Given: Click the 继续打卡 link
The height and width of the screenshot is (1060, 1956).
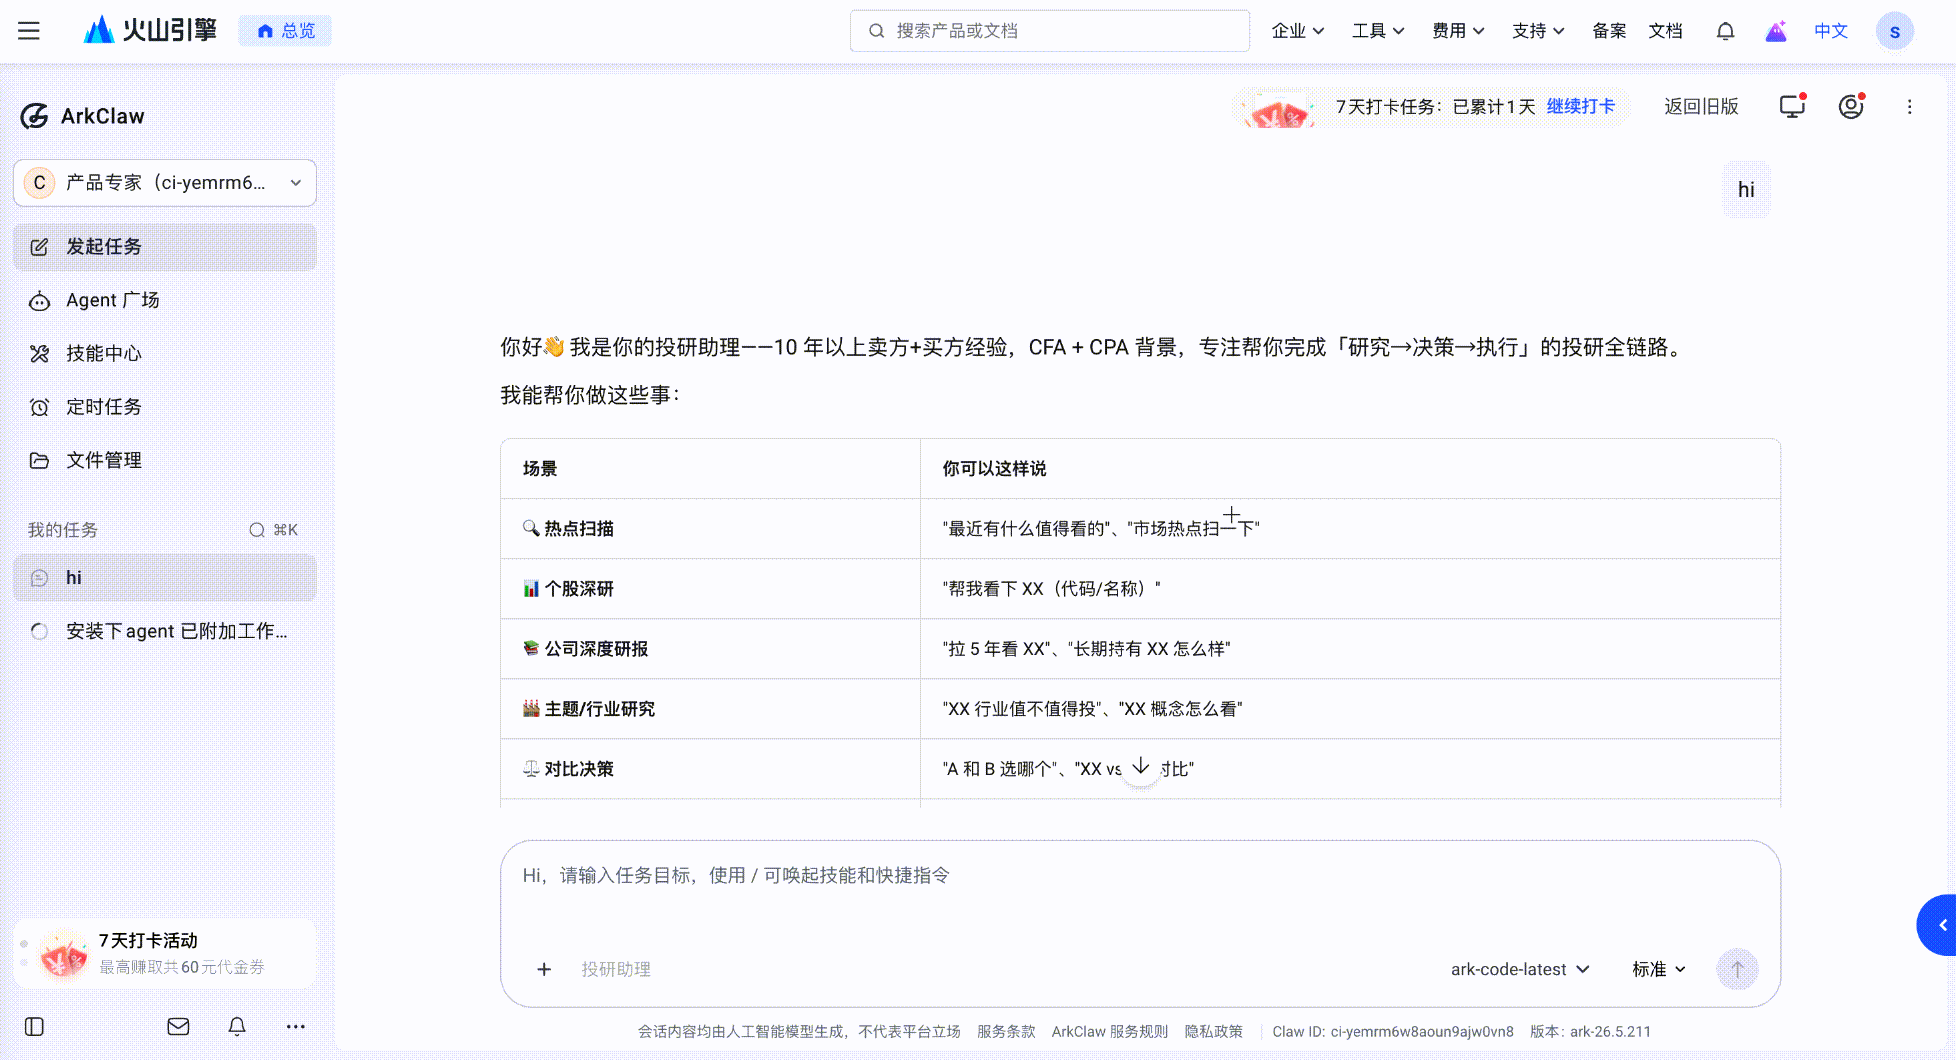Looking at the screenshot, I should (1580, 107).
